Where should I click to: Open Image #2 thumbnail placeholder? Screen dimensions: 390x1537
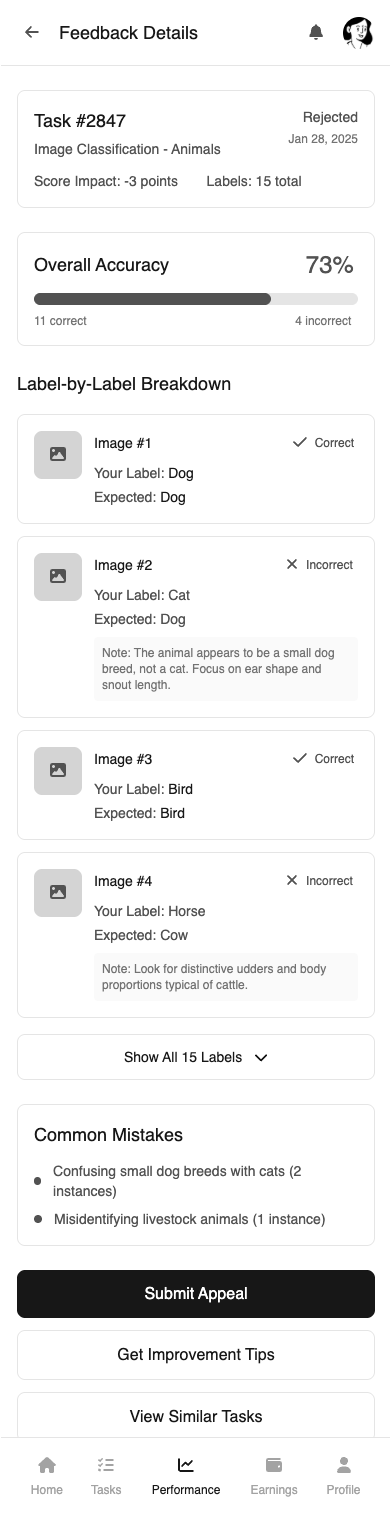pyautogui.click(x=58, y=577)
